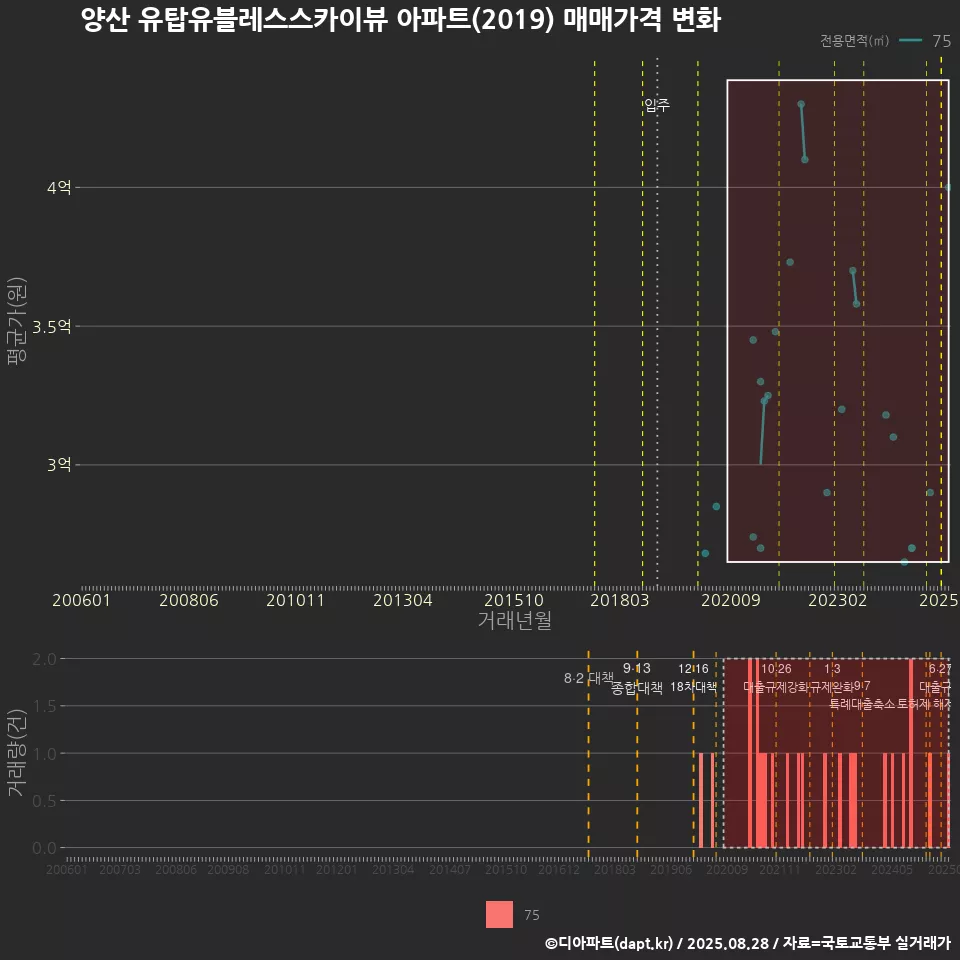Click '201803' on the price chart axis
Viewport: 960px width, 960px height.
[x=619, y=600]
